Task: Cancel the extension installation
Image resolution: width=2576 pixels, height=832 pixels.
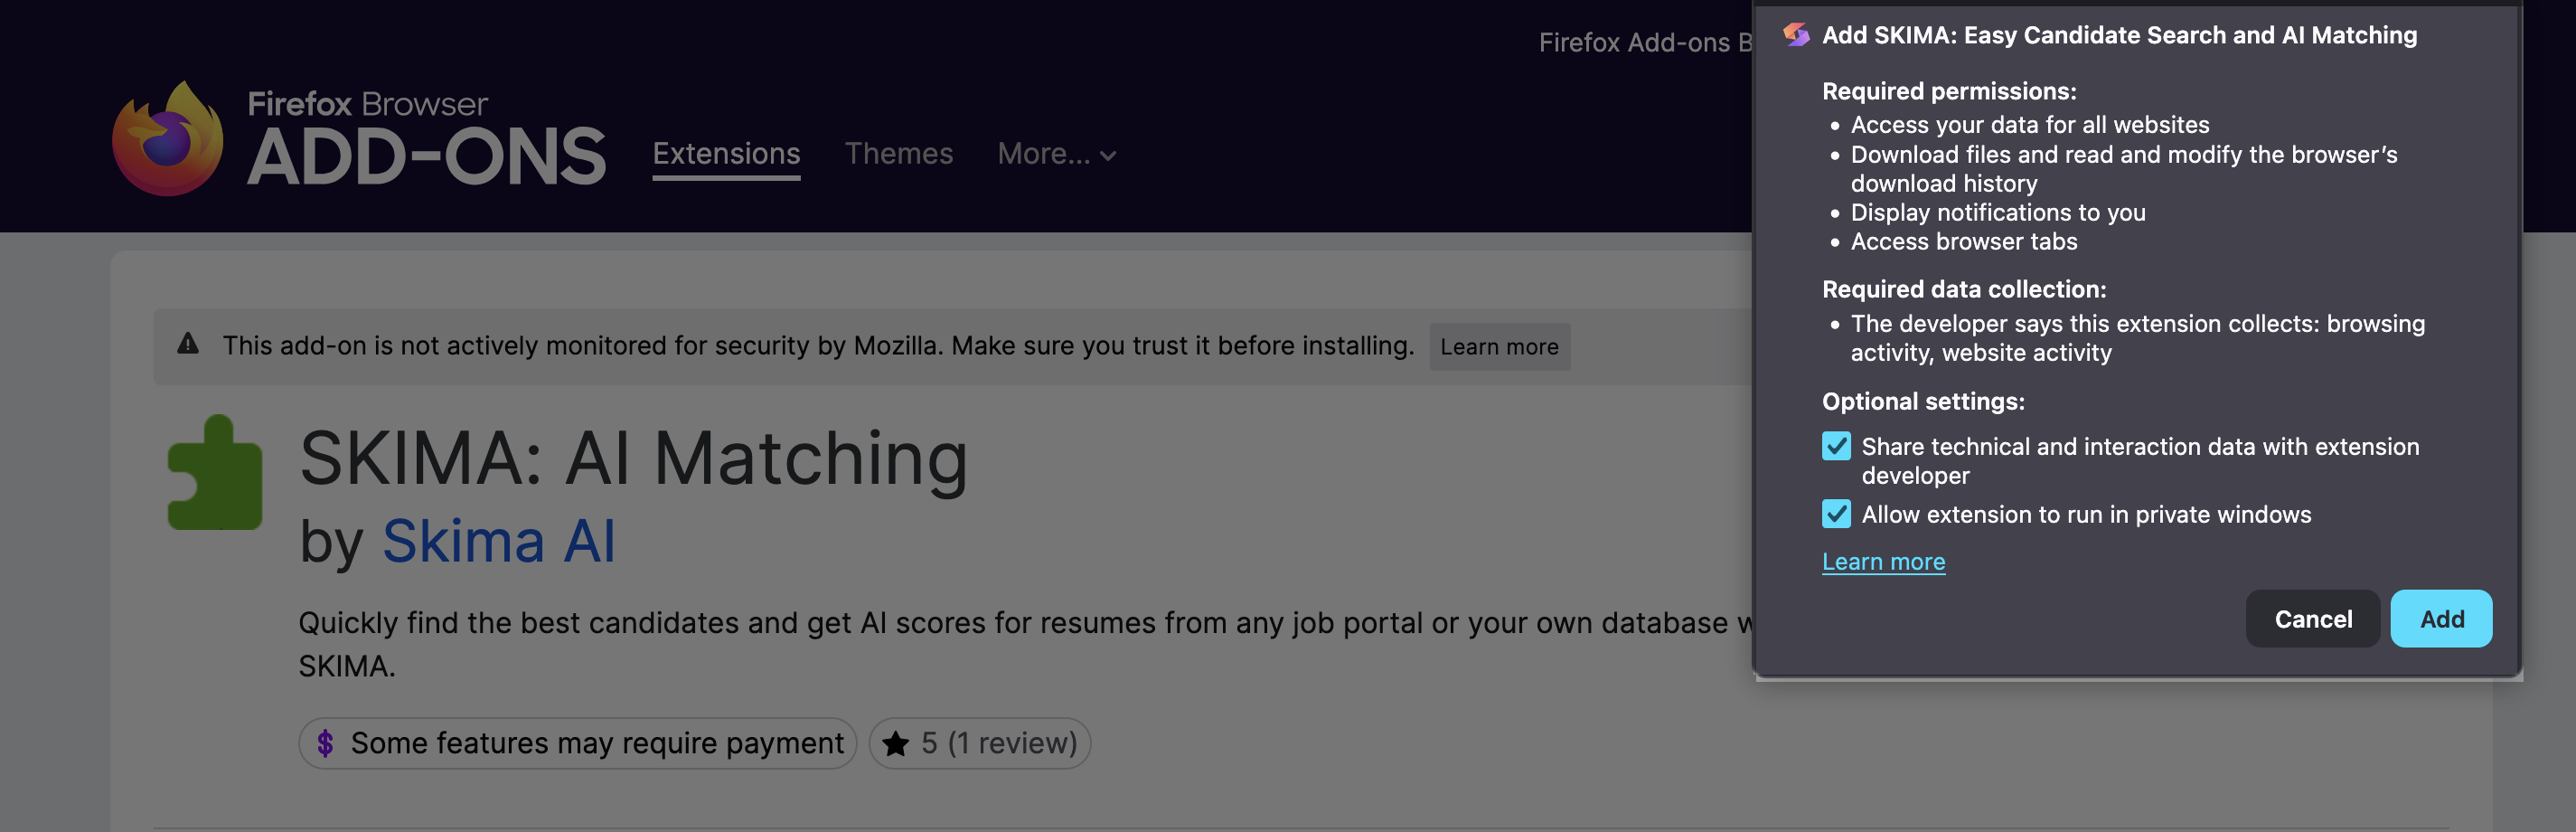Action: (x=2312, y=619)
